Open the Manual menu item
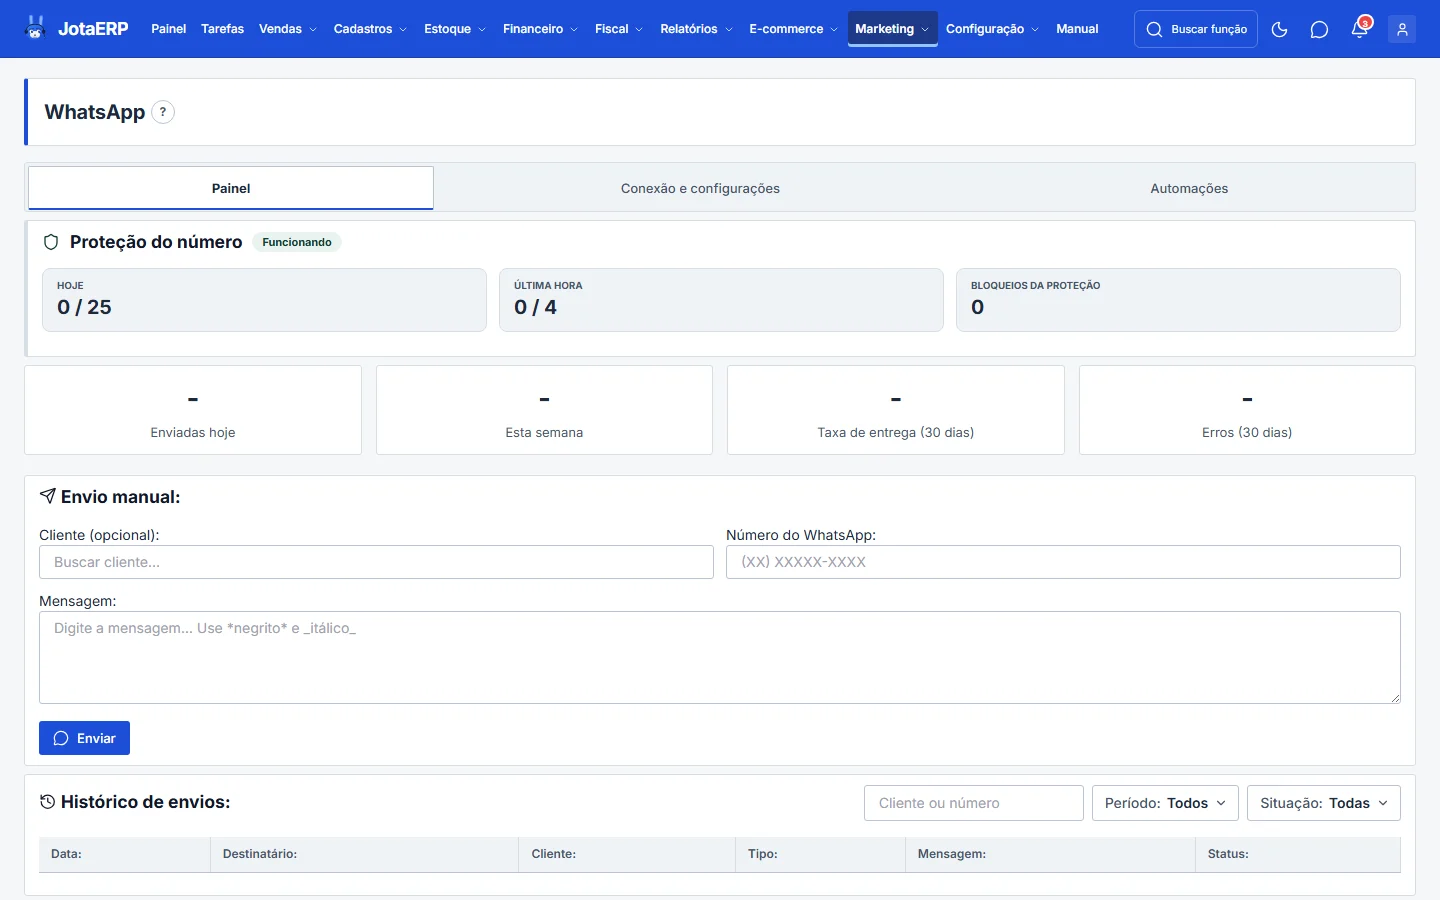Viewport: 1440px width, 900px height. click(x=1077, y=29)
